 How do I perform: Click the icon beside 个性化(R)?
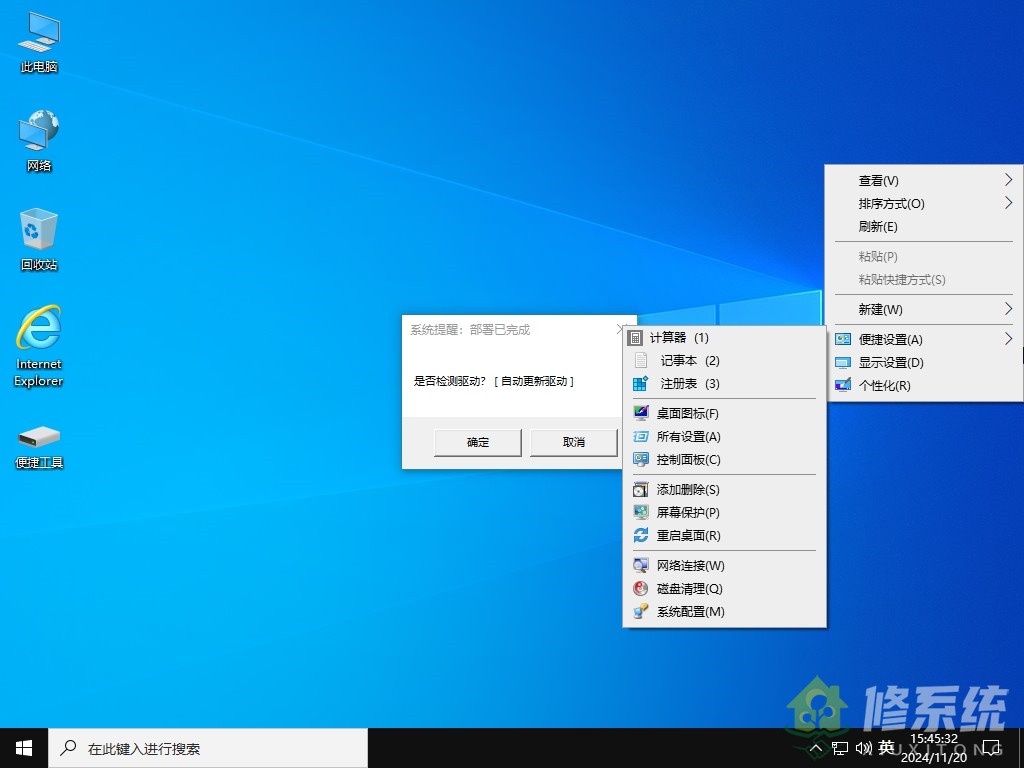coord(843,385)
